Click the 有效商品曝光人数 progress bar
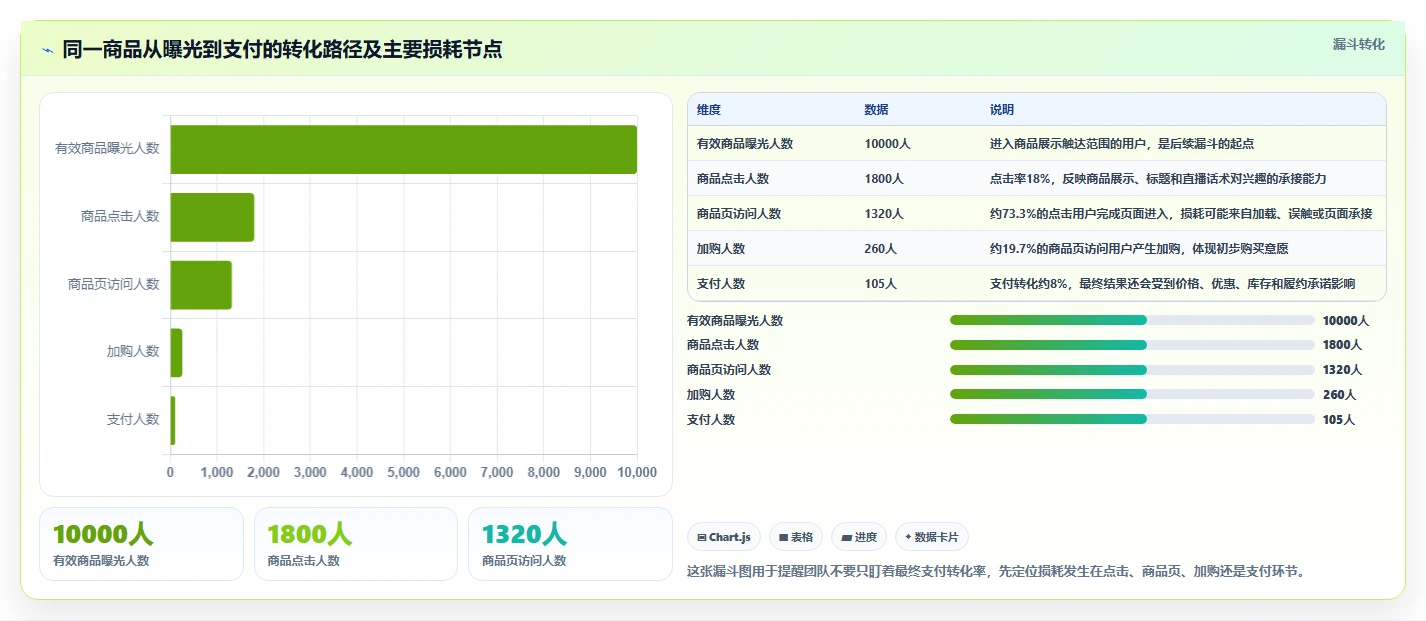Screen dimensions: 1426x621 click(1132, 320)
